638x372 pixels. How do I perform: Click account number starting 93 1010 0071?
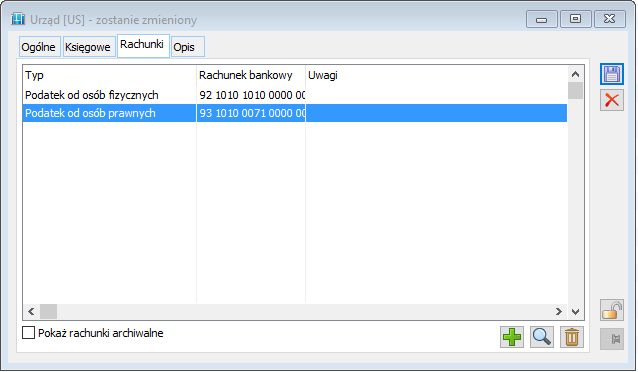pyautogui.click(x=252, y=113)
